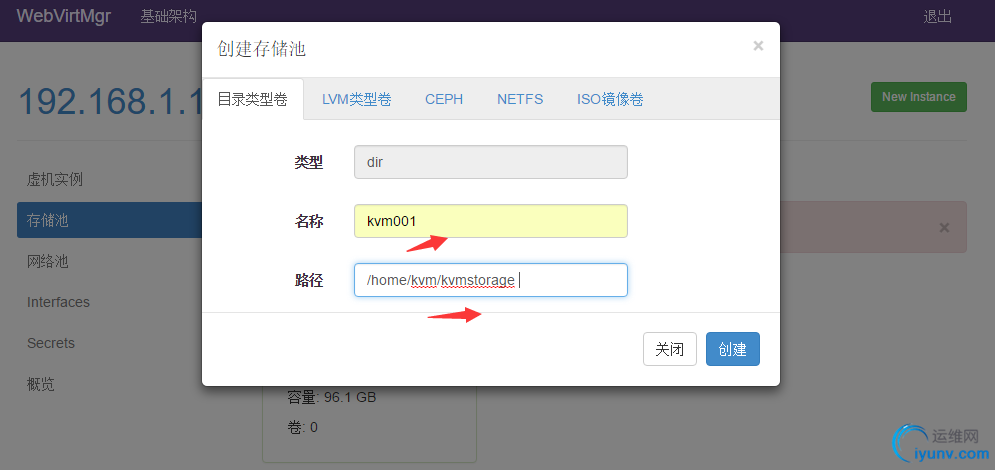The width and height of the screenshot is (995, 470).
Task: Open the LVM类型卷 tab
Action: (x=356, y=99)
